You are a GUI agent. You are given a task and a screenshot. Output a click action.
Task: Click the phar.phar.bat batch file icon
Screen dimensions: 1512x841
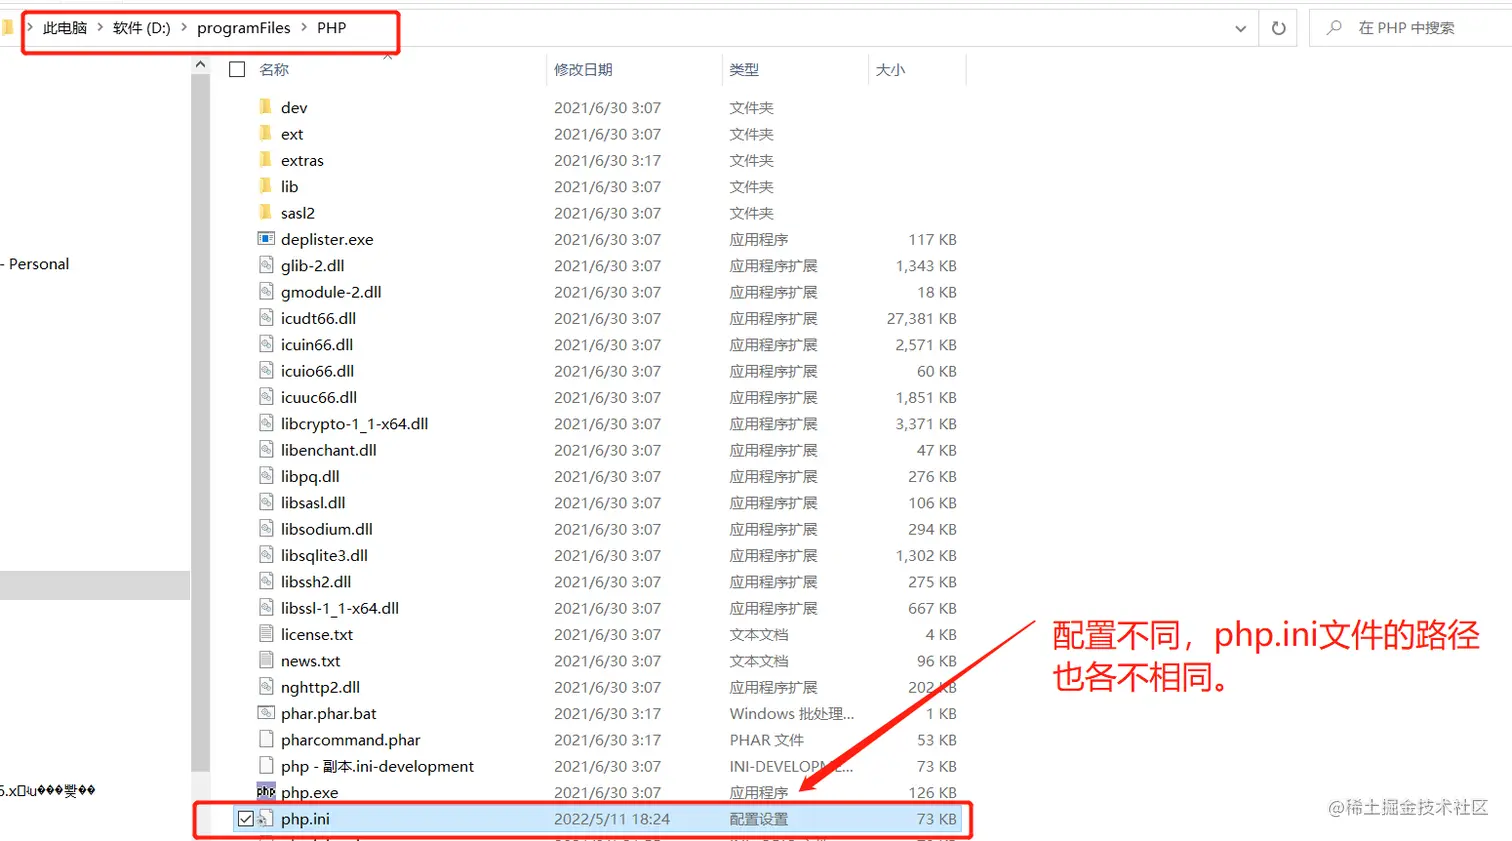266,713
